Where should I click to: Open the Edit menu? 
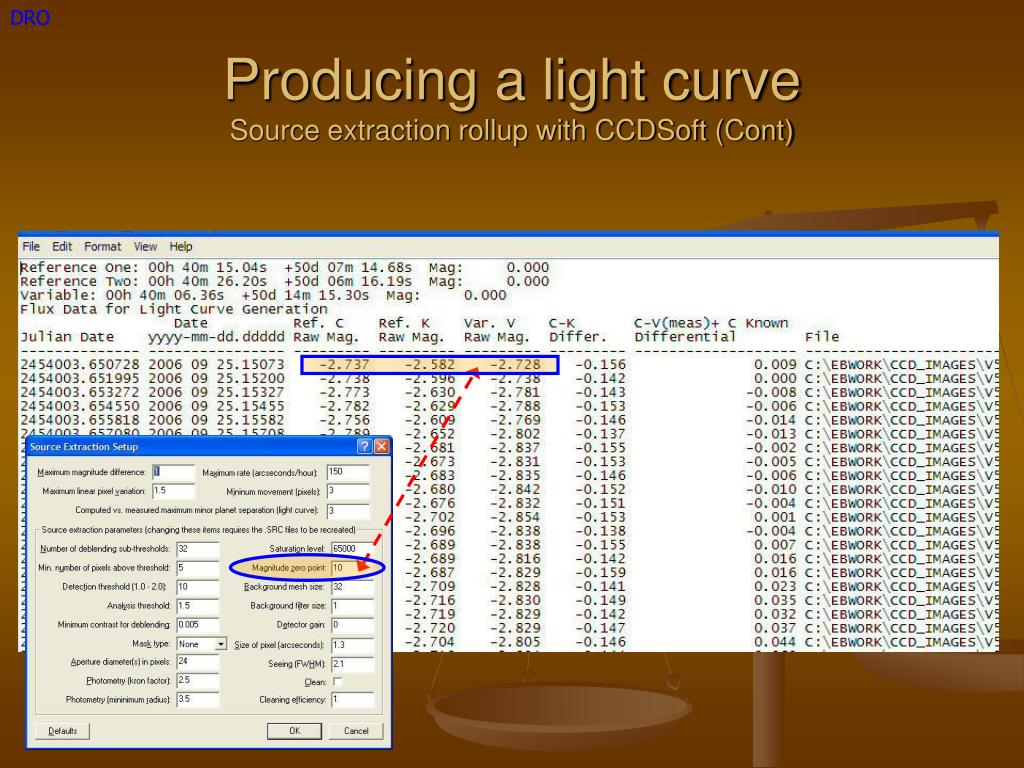(x=62, y=247)
